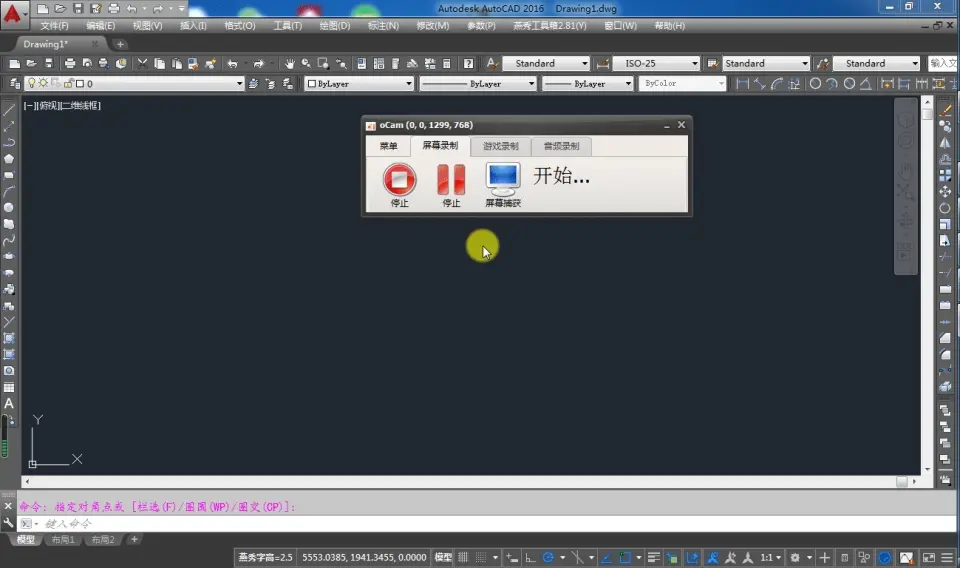Toggle snap mode in status bar
The image size is (960, 568).
pos(481,558)
